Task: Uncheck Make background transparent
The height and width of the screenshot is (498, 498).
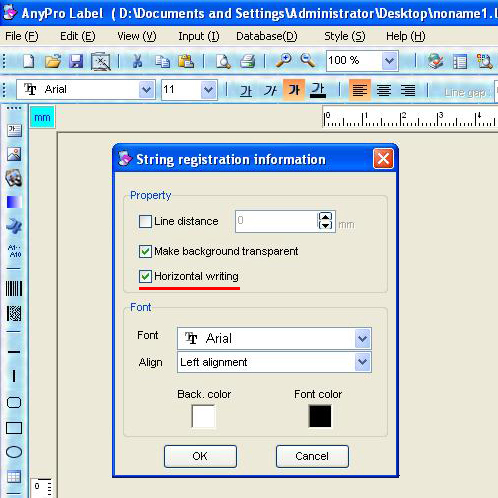Action: tap(145, 251)
